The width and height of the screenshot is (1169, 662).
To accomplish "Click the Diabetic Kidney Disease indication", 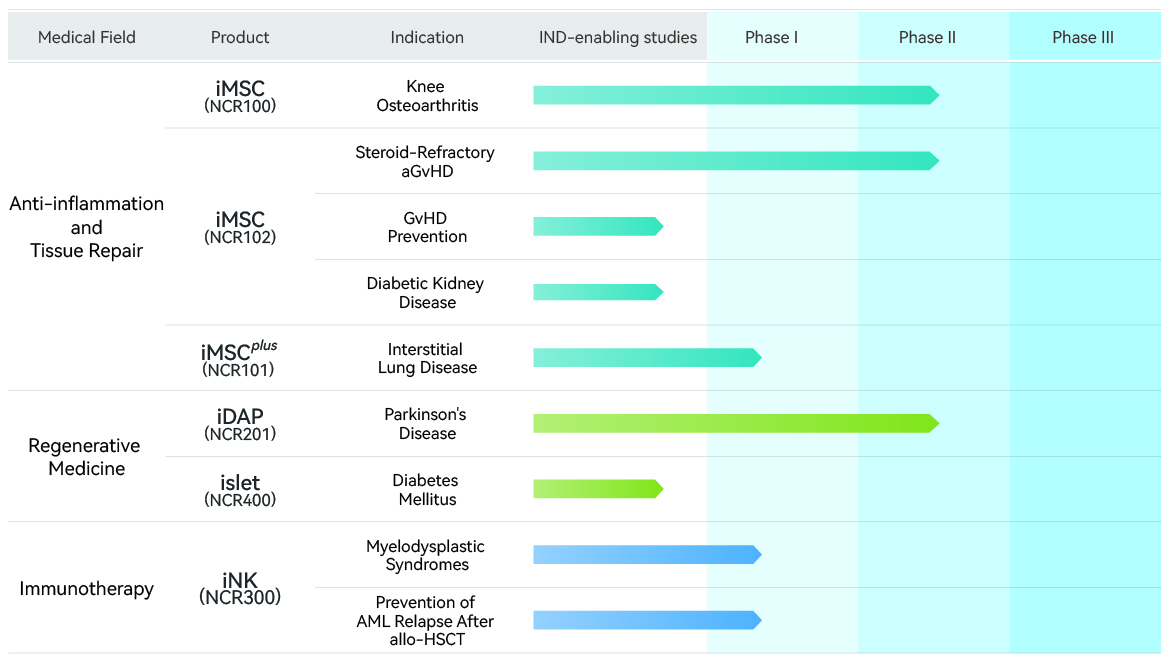I will point(425,293).
